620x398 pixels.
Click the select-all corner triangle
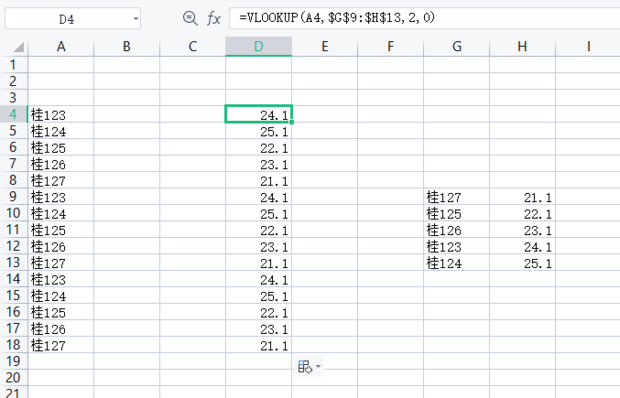[x=19, y=47]
